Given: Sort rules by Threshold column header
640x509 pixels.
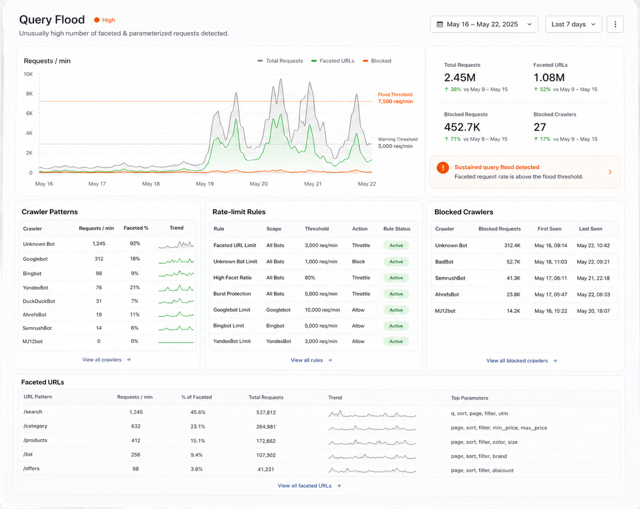Looking at the screenshot, I should point(317,229).
